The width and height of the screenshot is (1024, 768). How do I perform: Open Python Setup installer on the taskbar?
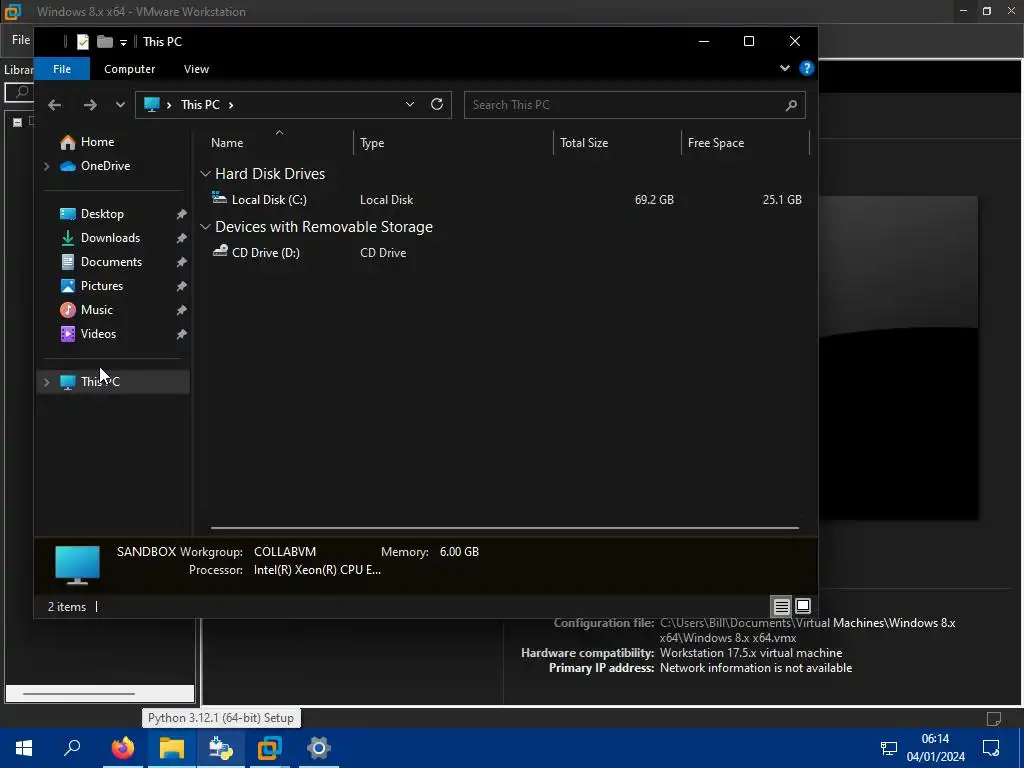(x=221, y=748)
